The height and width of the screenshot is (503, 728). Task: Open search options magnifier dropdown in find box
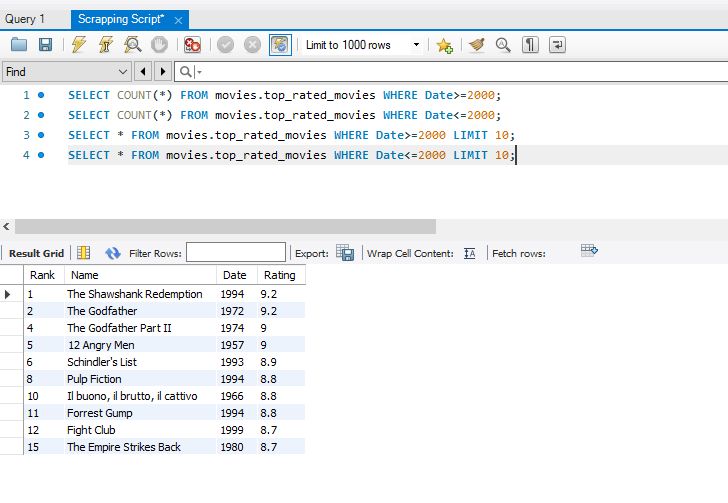190,72
